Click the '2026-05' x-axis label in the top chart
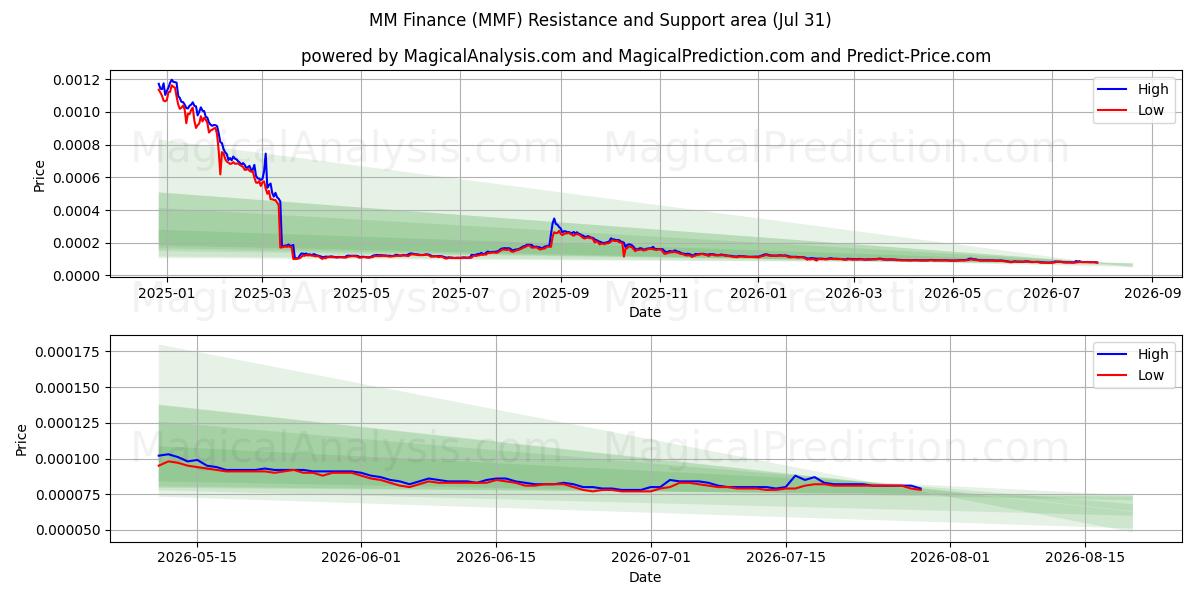Screen dimensions: 1200x600 pos(951,294)
